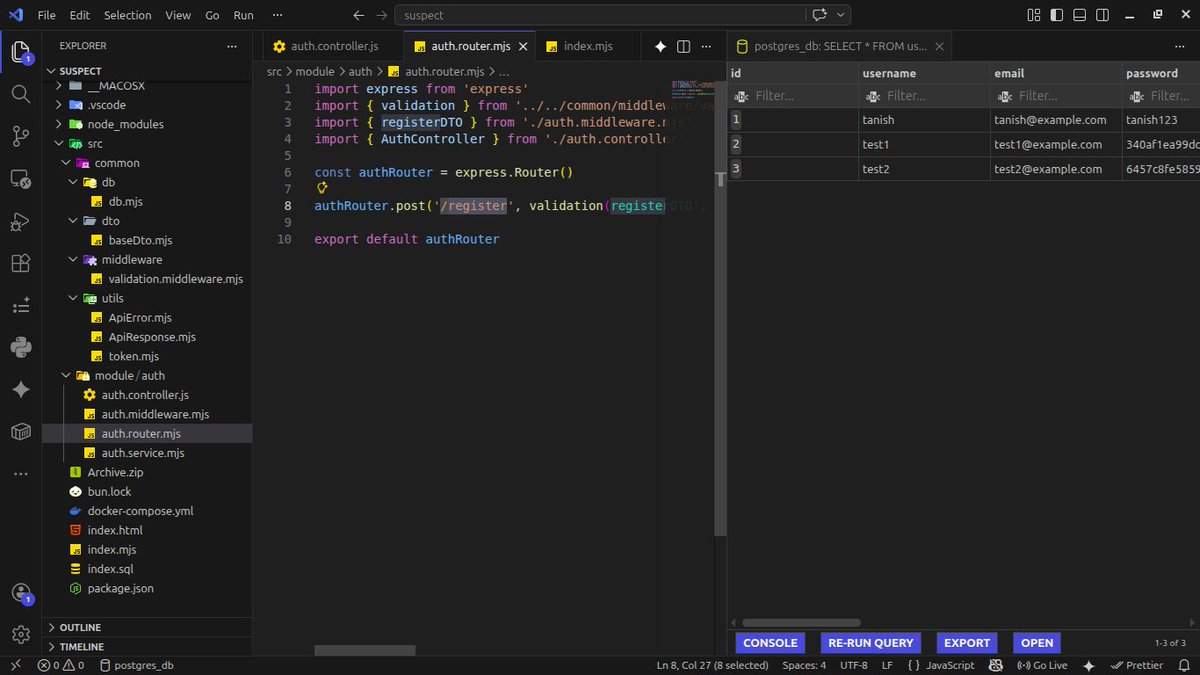Open the Search view in the activity bar
The width and height of the screenshot is (1200, 675).
click(x=20, y=94)
